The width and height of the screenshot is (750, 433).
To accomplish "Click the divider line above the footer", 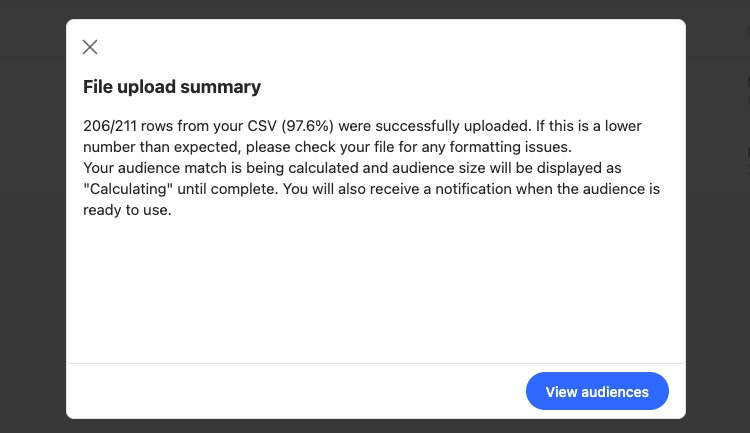I will click(x=376, y=363).
